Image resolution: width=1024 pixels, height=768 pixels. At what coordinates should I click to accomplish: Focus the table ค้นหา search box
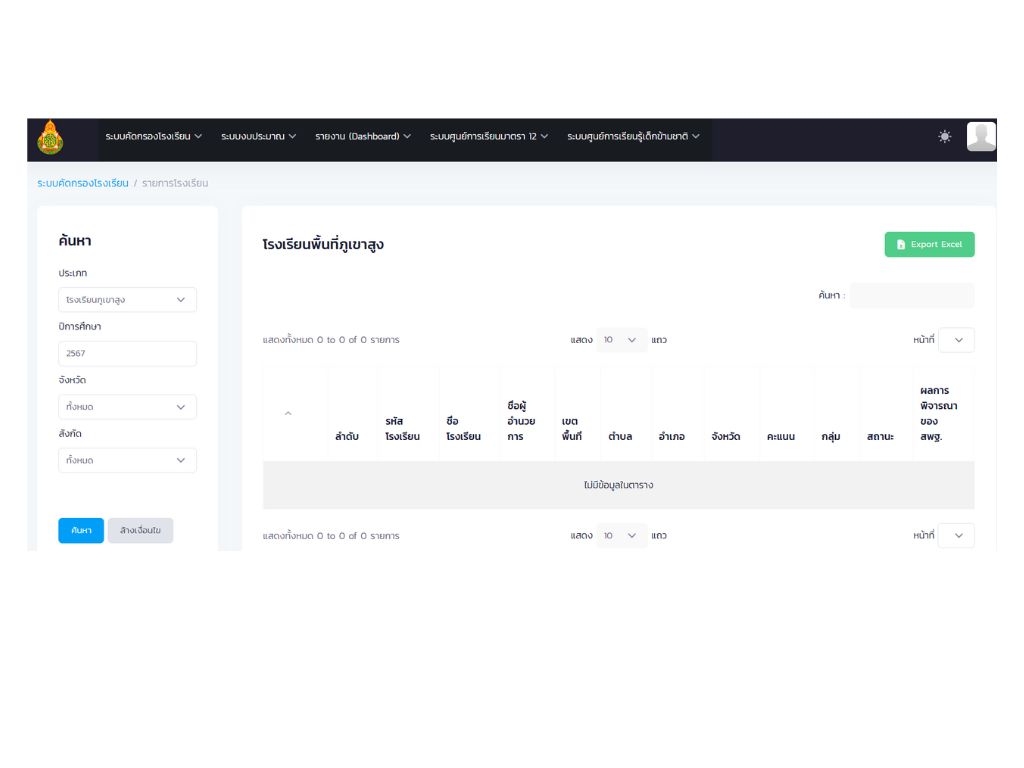click(911, 296)
